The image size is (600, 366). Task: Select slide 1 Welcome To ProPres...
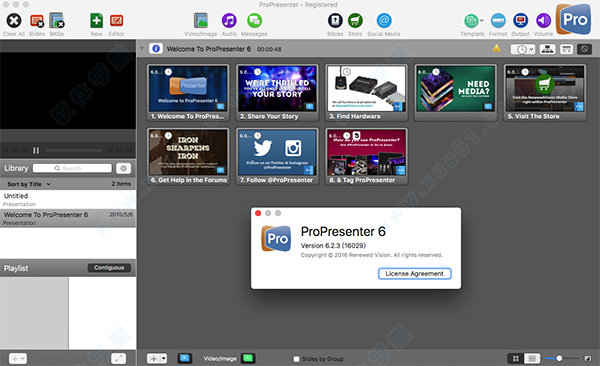[188, 93]
